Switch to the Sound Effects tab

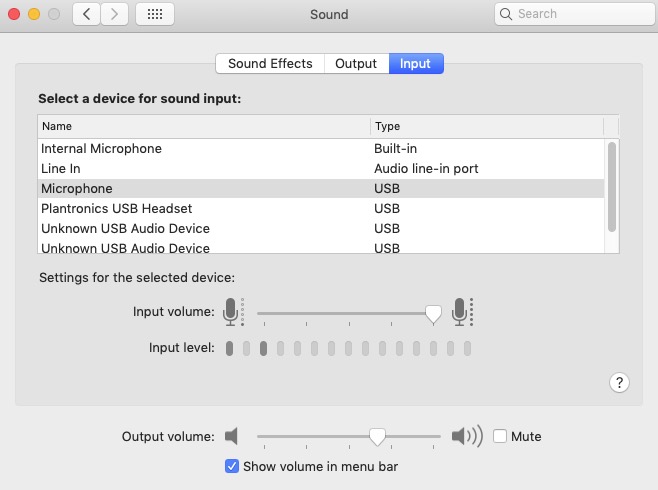coord(270,63)
